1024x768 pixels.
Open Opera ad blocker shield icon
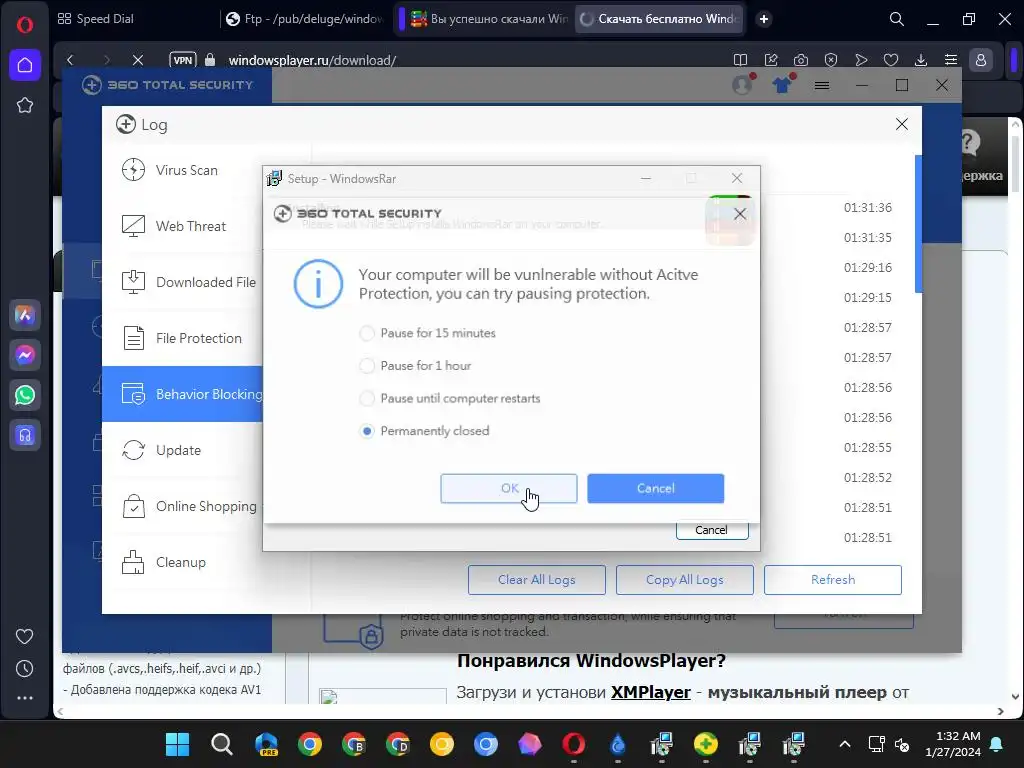[831, 60]
